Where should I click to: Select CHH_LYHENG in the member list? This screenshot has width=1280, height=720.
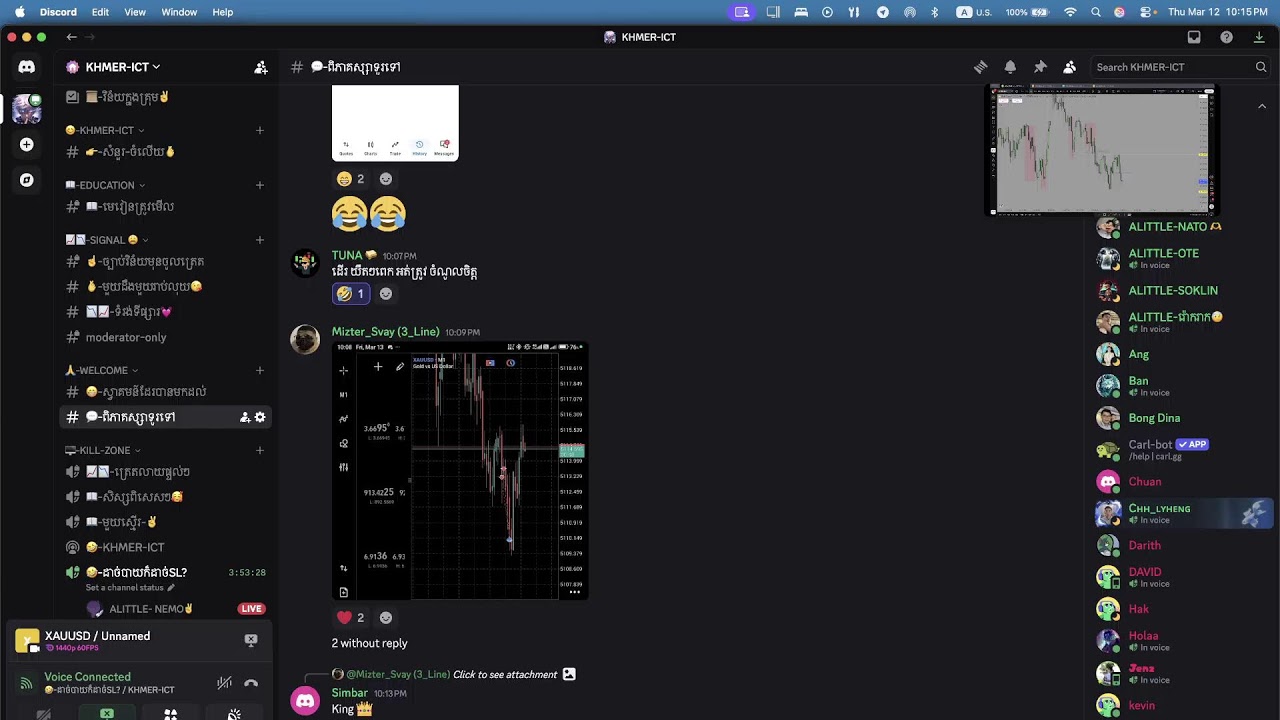1183,513
